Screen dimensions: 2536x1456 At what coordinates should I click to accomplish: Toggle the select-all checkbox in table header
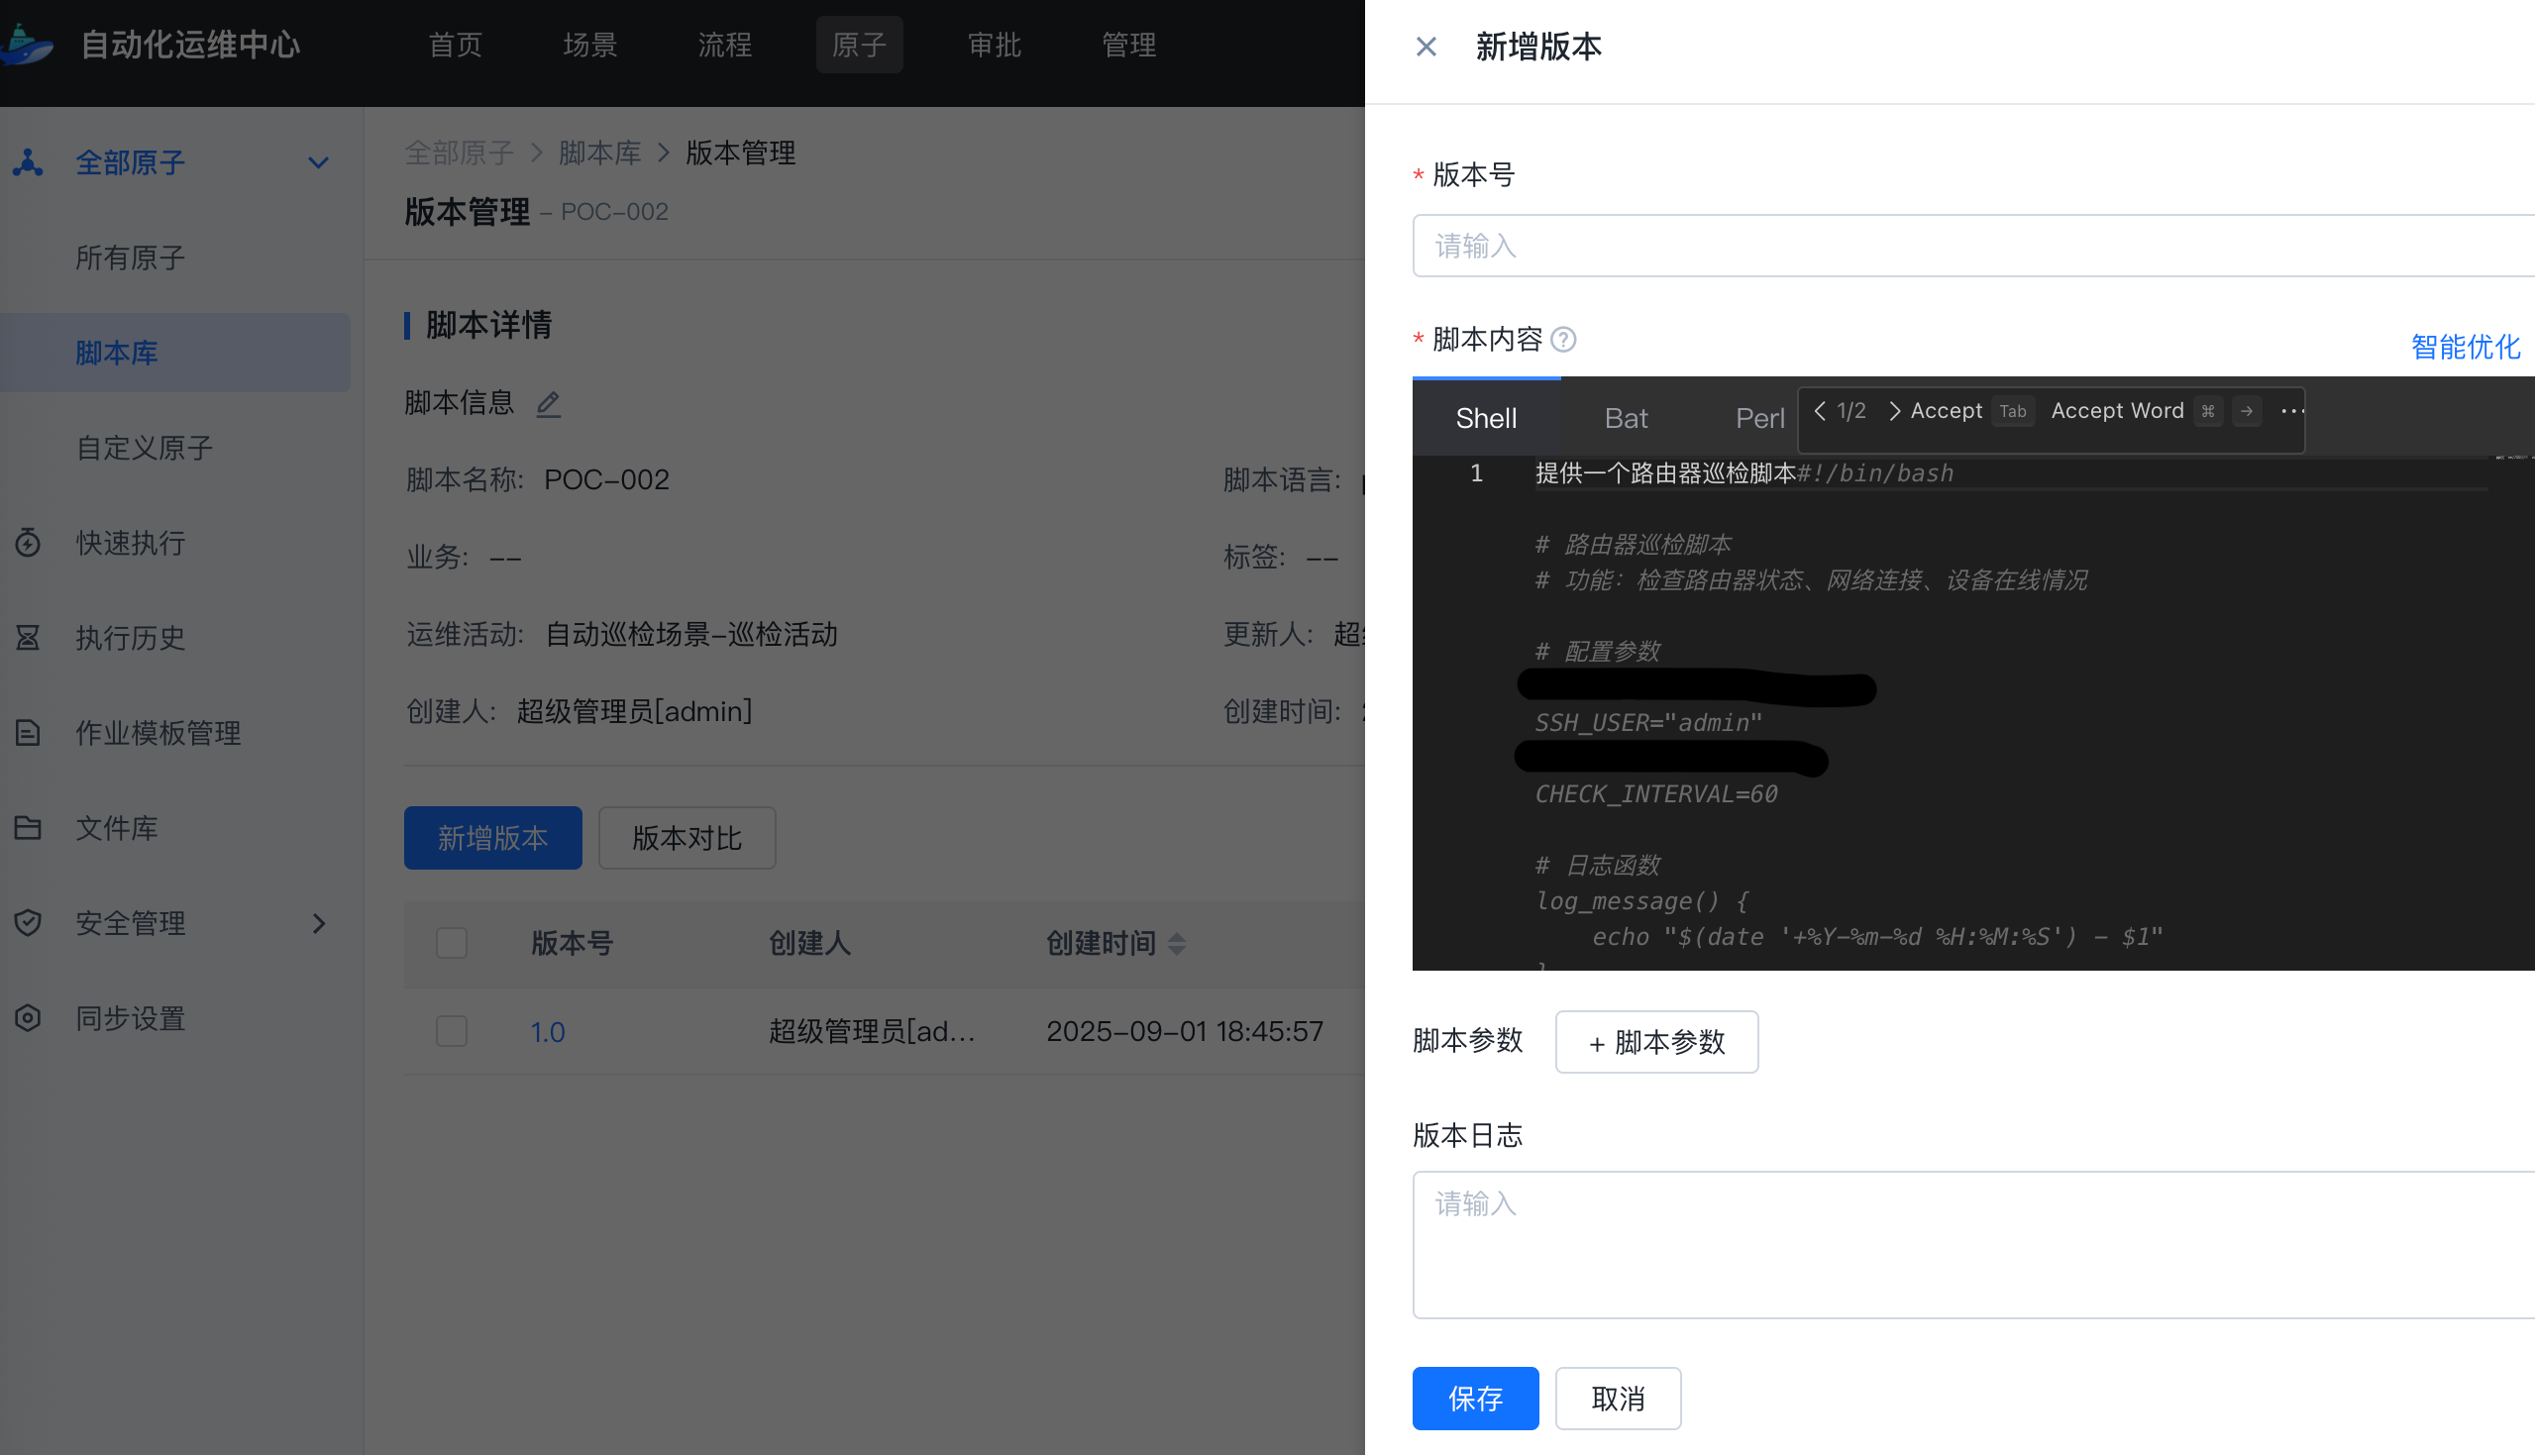point(452,943)
